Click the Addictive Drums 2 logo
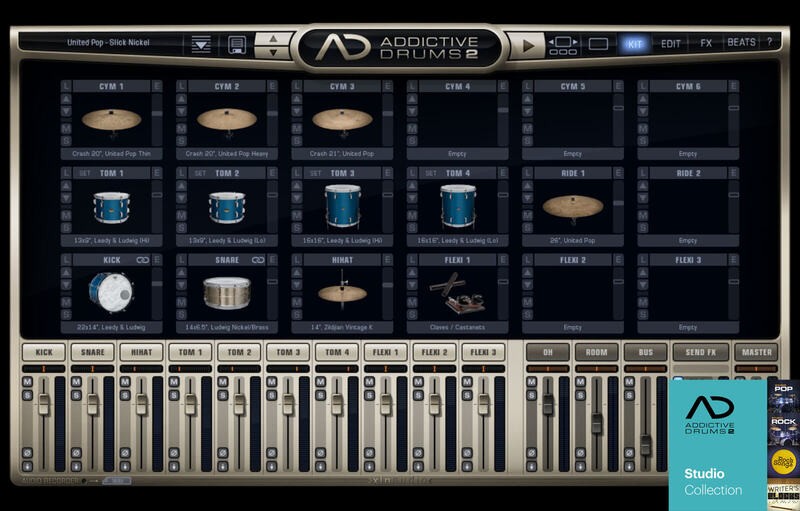800x511 pixels. click(399, 47)
